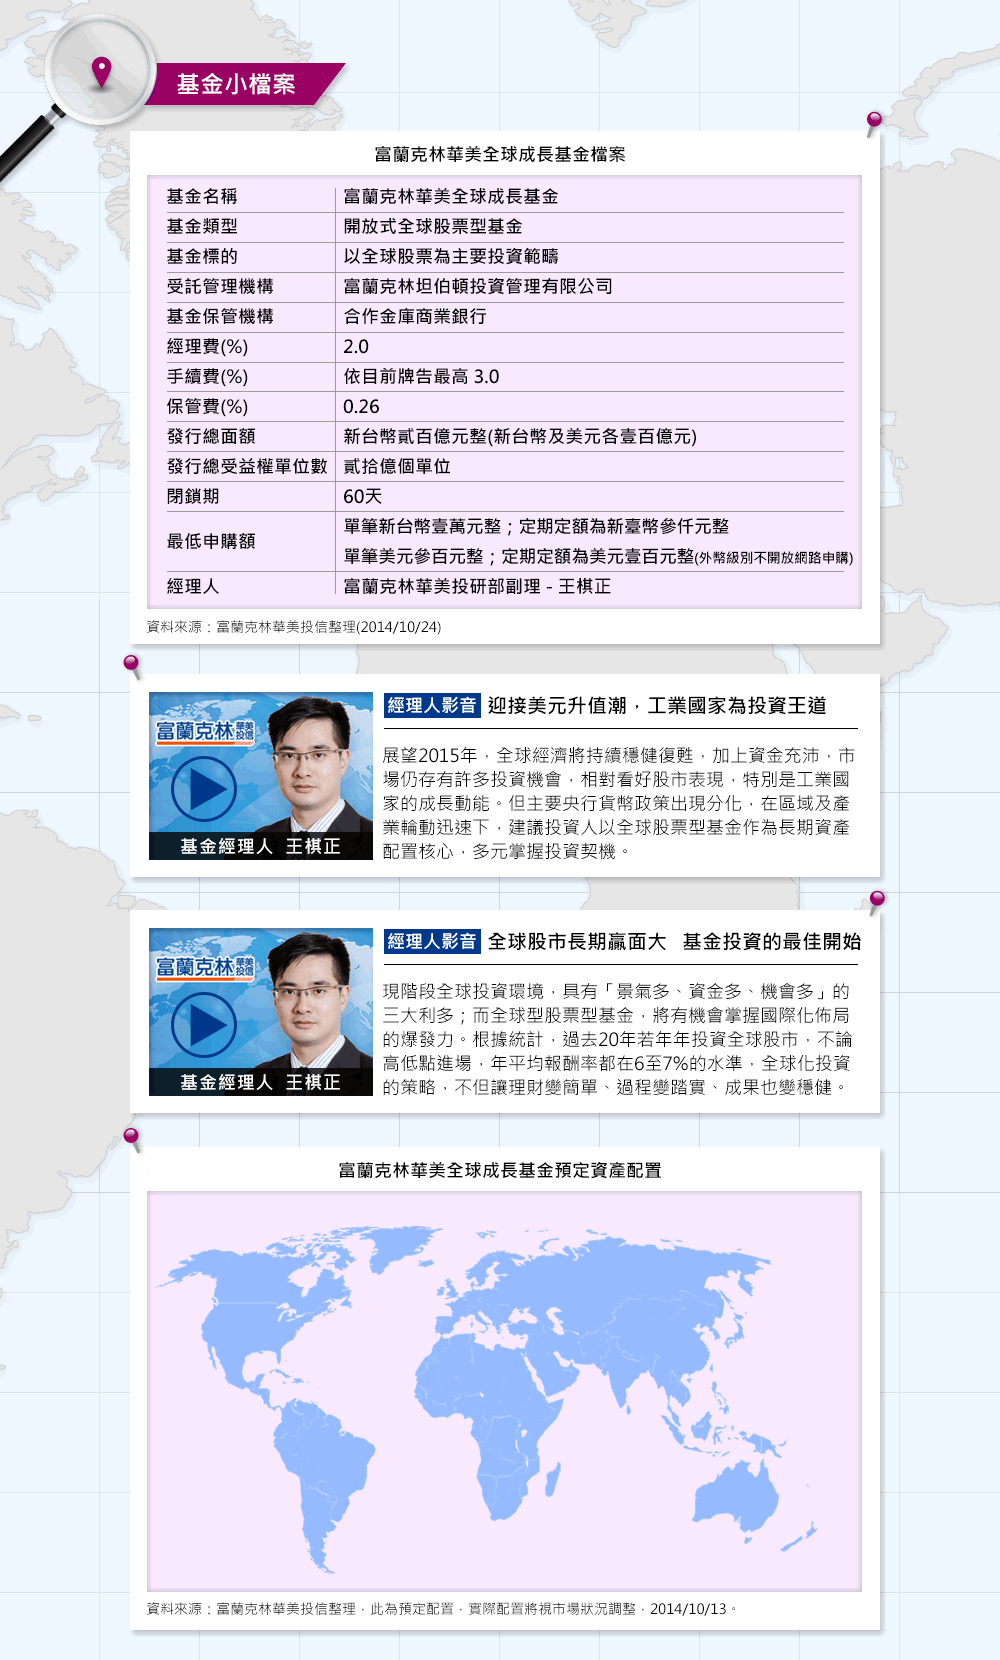
Task: Click the pushpin on the fund profile card
Action: pos(874,122)
